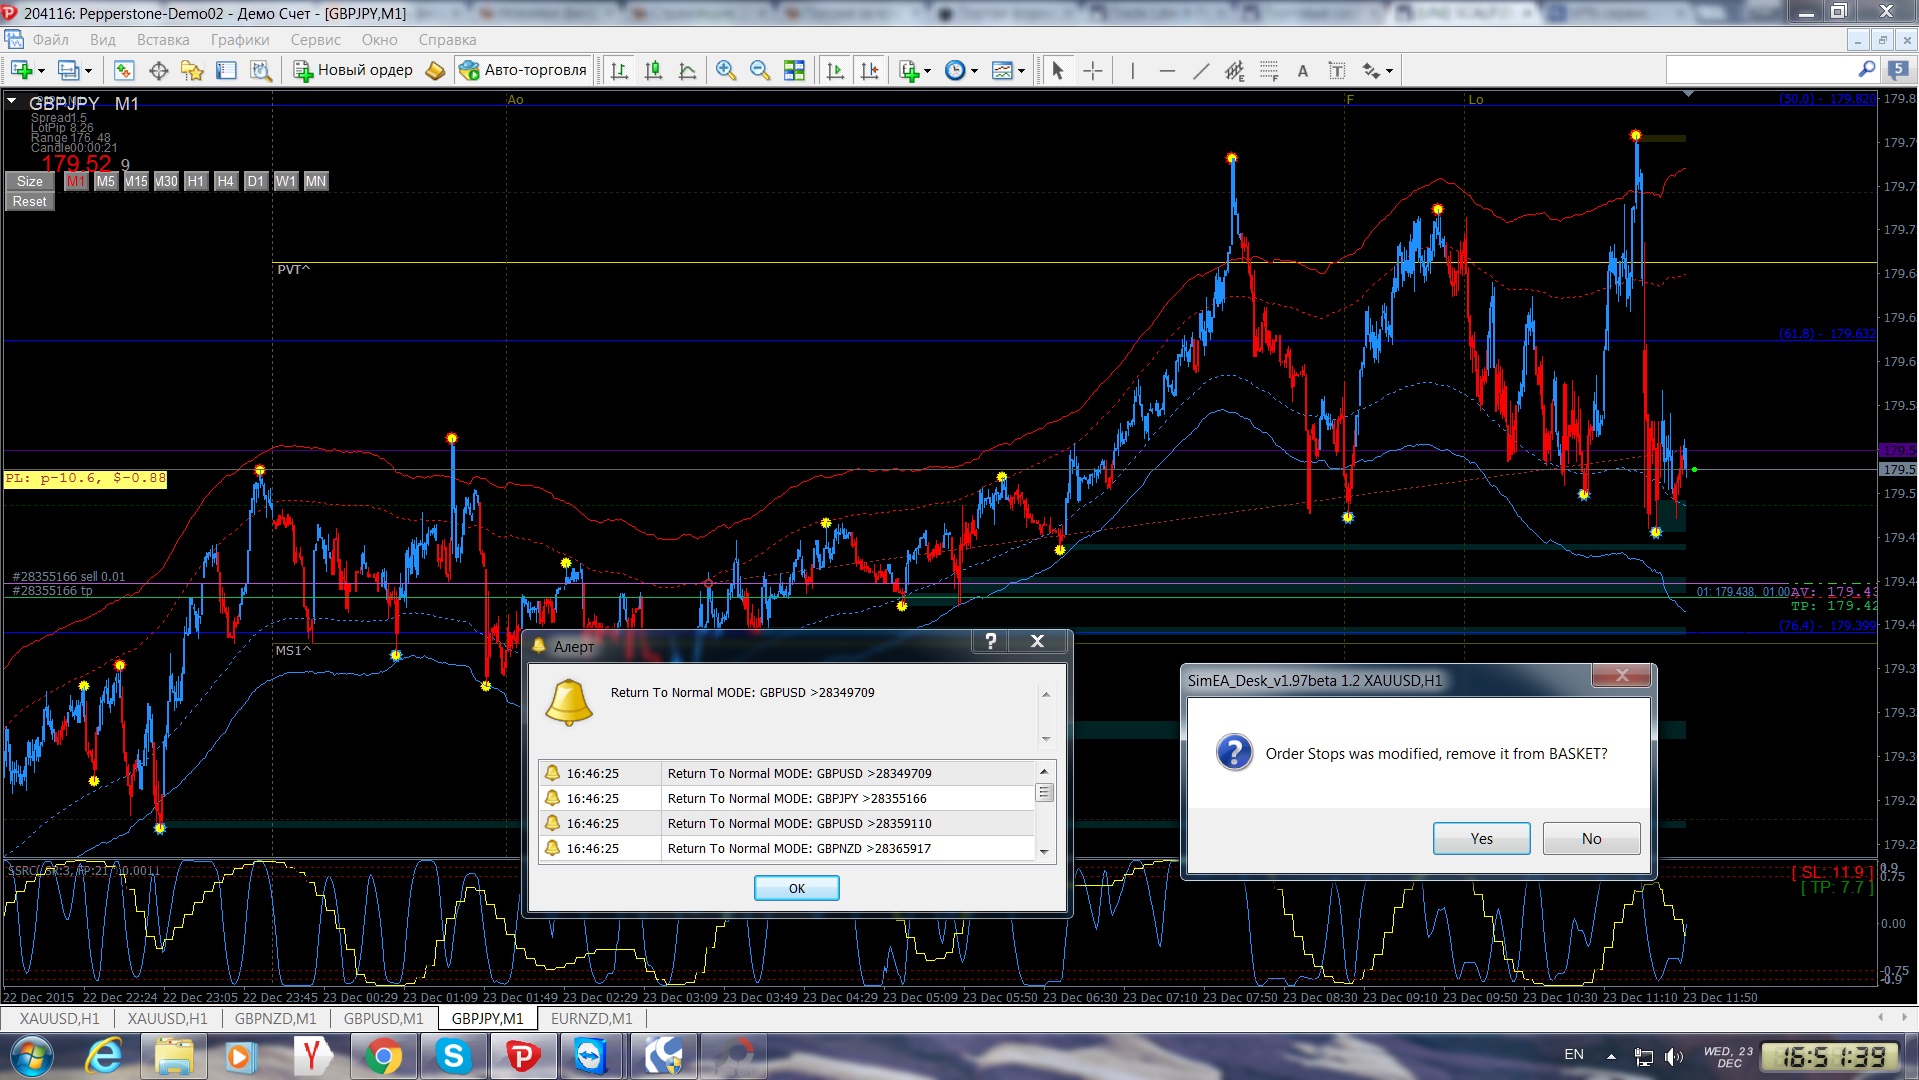This screenshot has width=1919, height=1080.
Task: Zoom out of the chart
Action: tap(760, 70)
